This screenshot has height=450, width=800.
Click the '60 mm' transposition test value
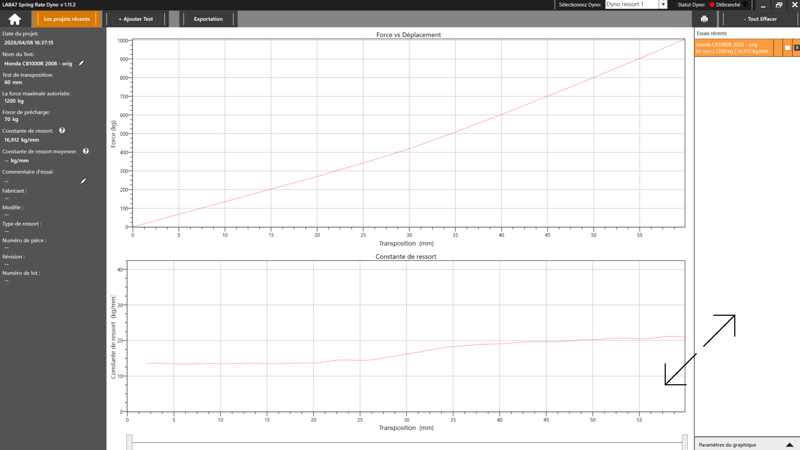coord(13,82)
